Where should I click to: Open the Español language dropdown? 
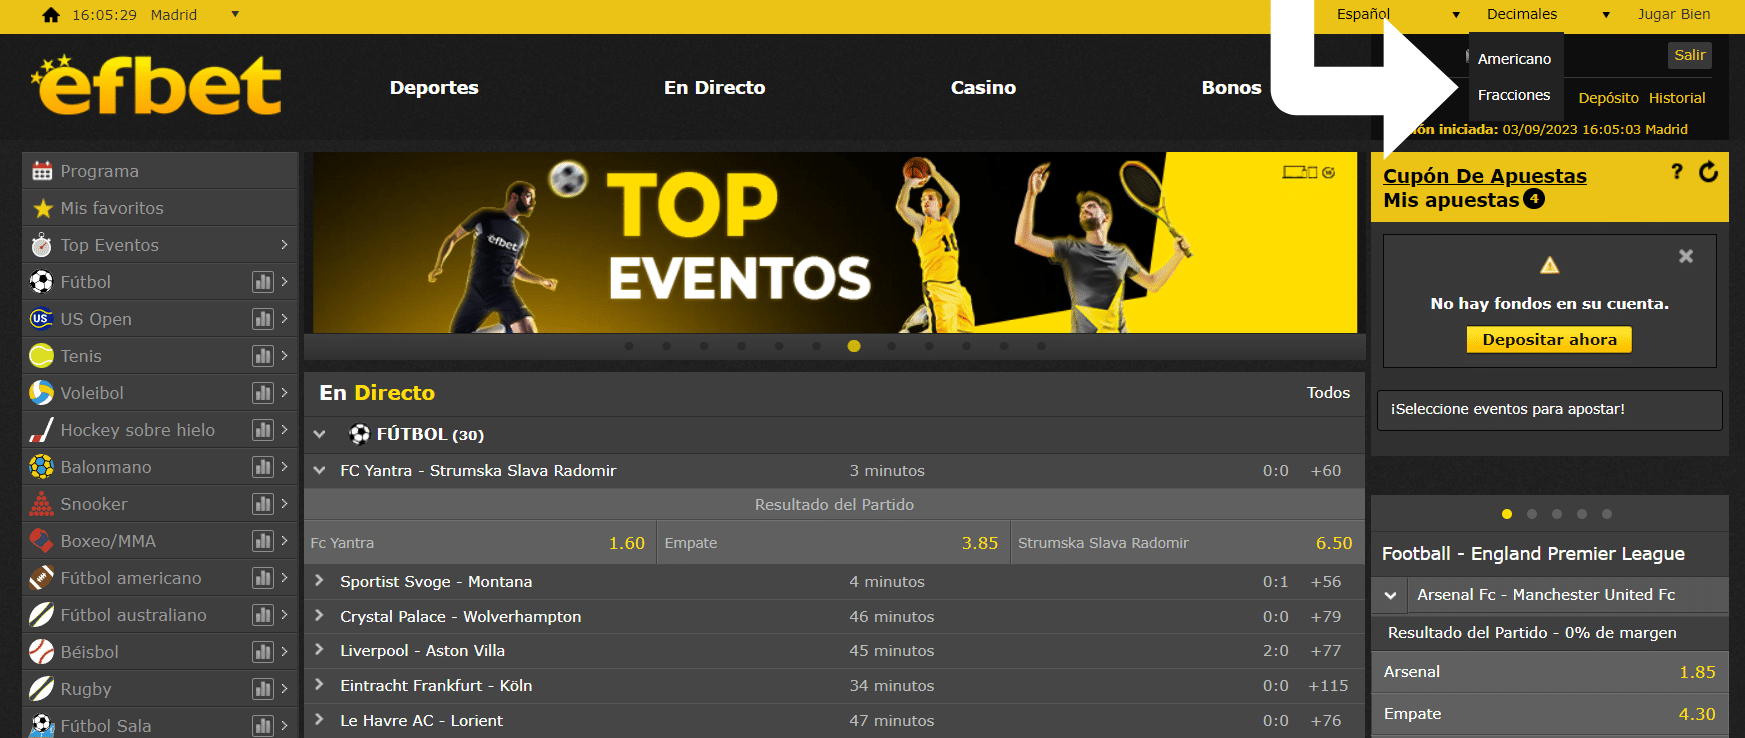1398,14
